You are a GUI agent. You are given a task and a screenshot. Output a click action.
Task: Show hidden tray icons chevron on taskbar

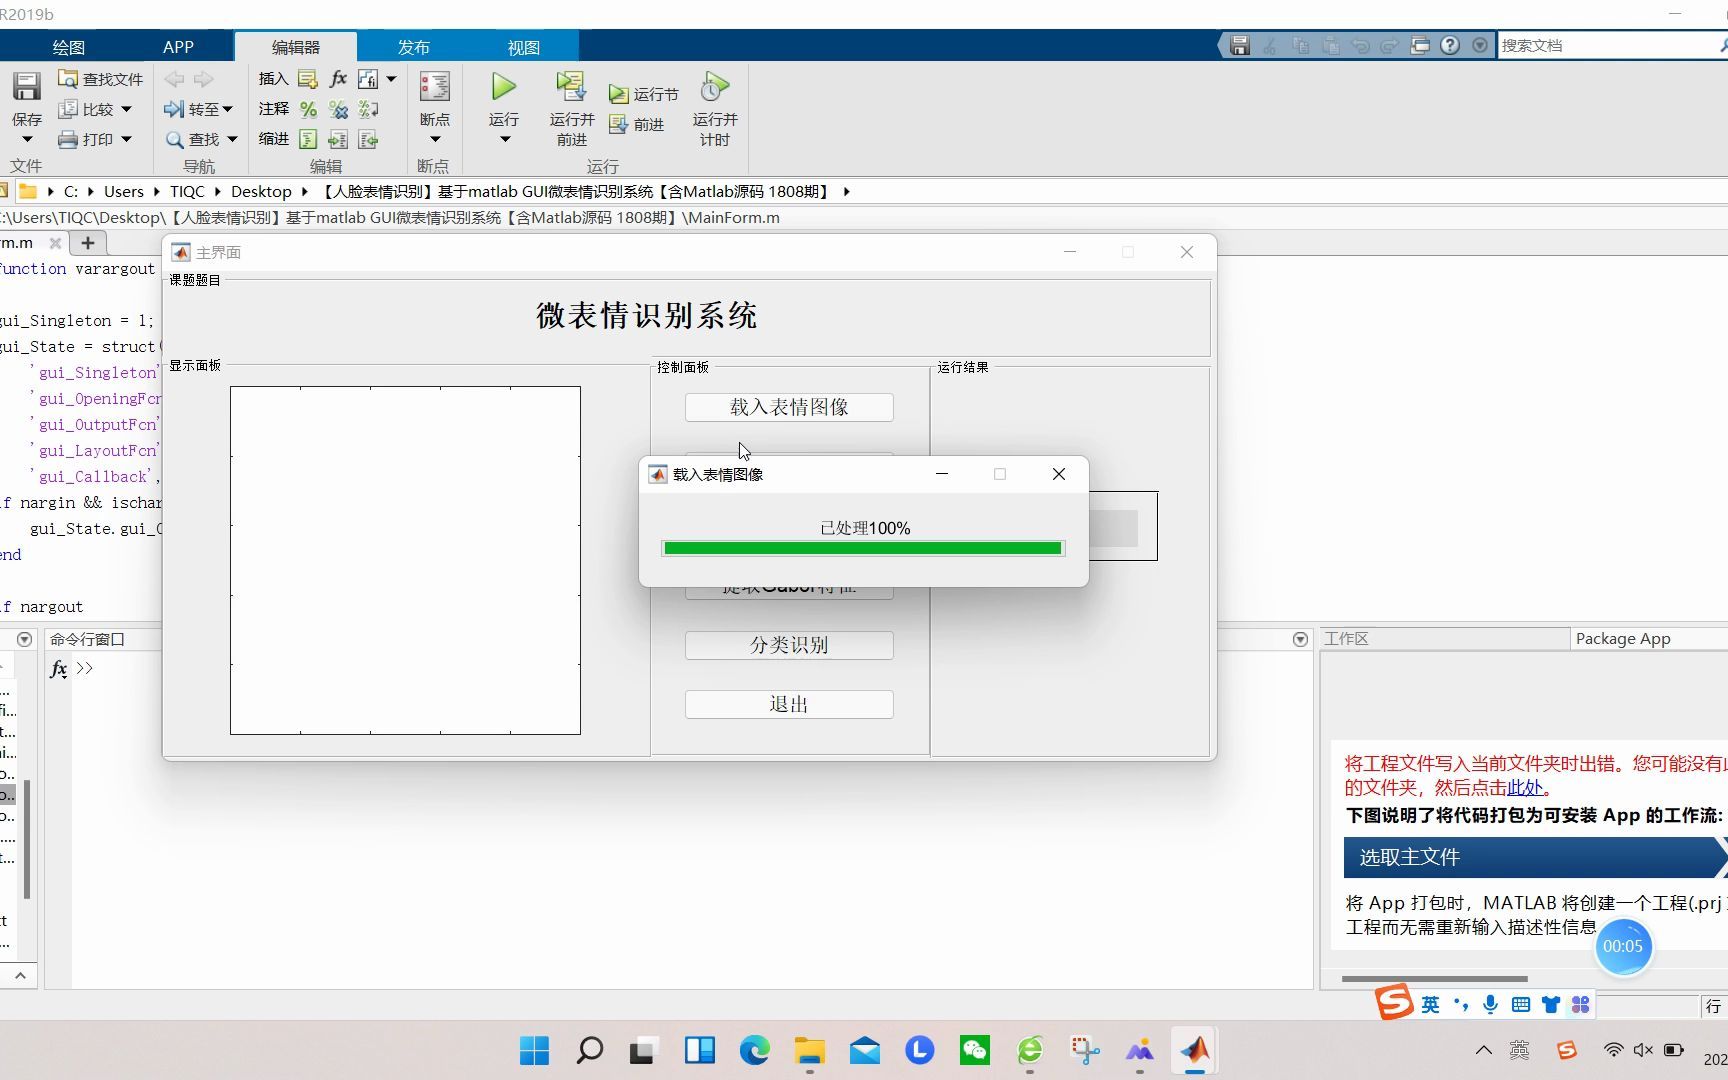1484,1050
